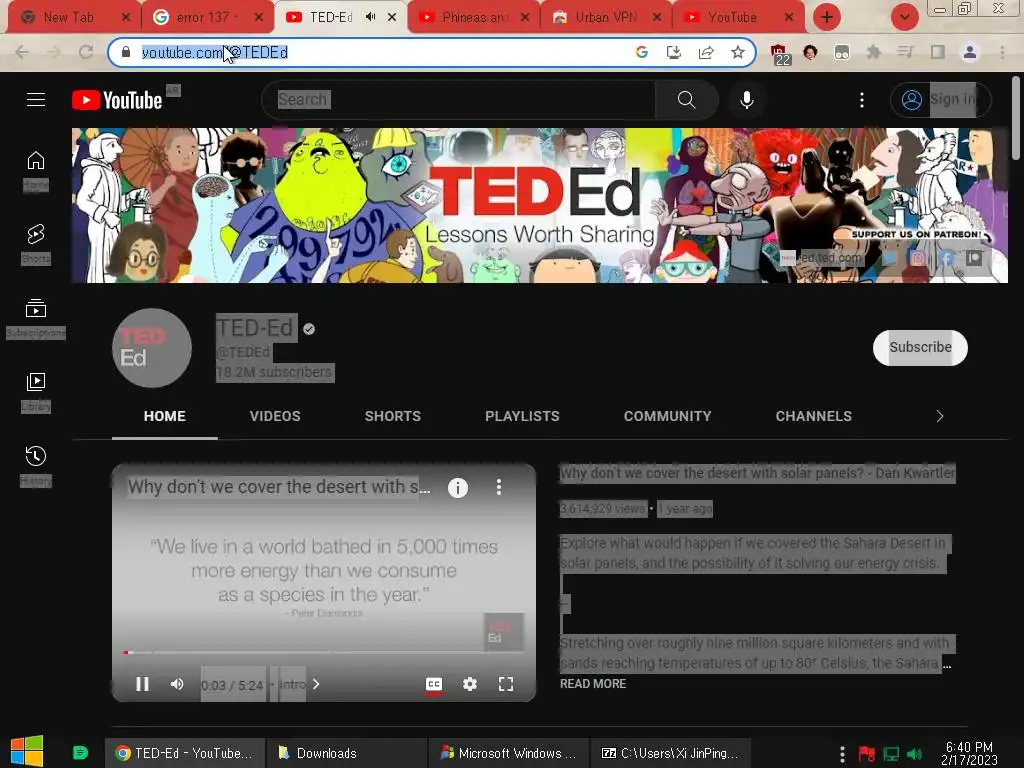Click READ MORE on video description

593,684
